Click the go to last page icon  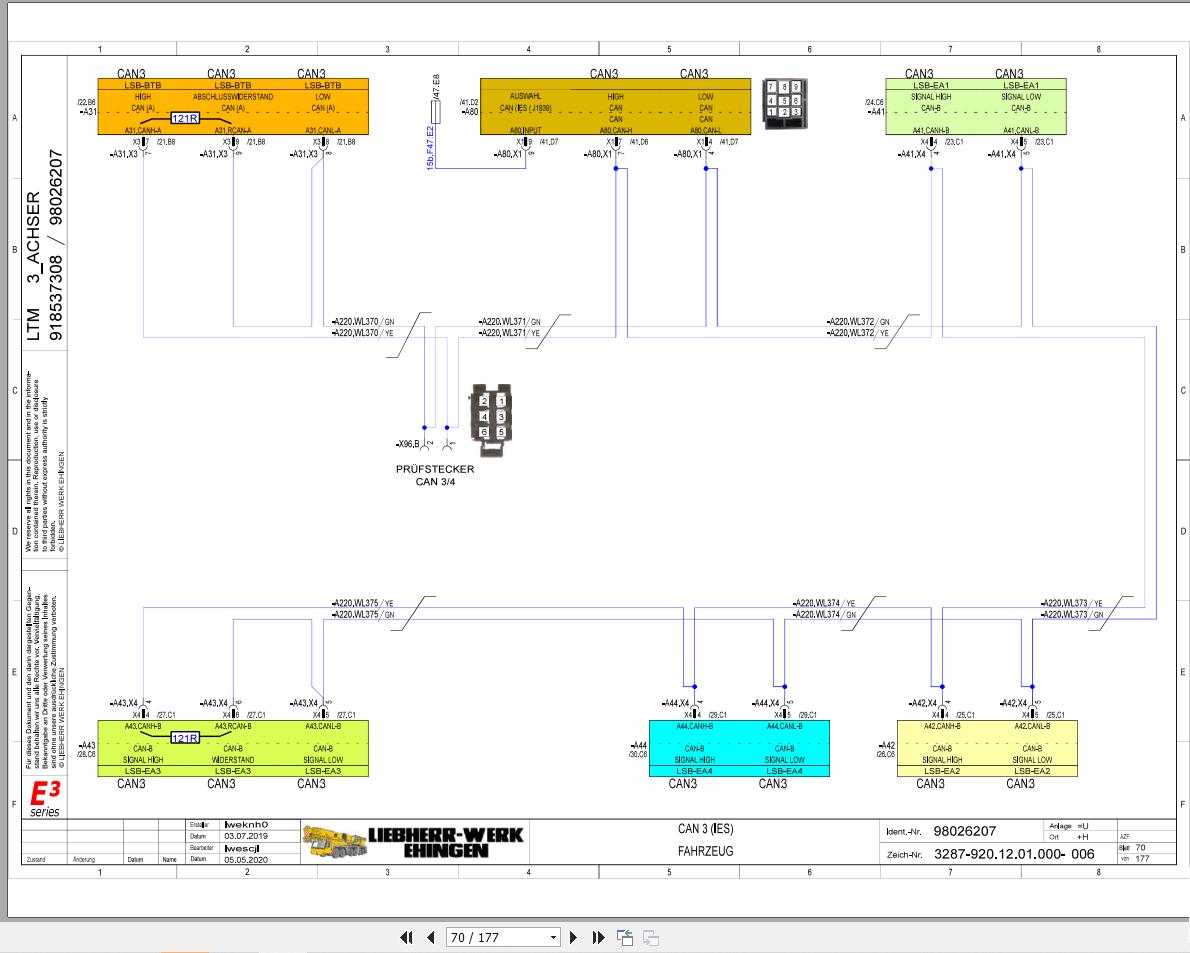597,937
